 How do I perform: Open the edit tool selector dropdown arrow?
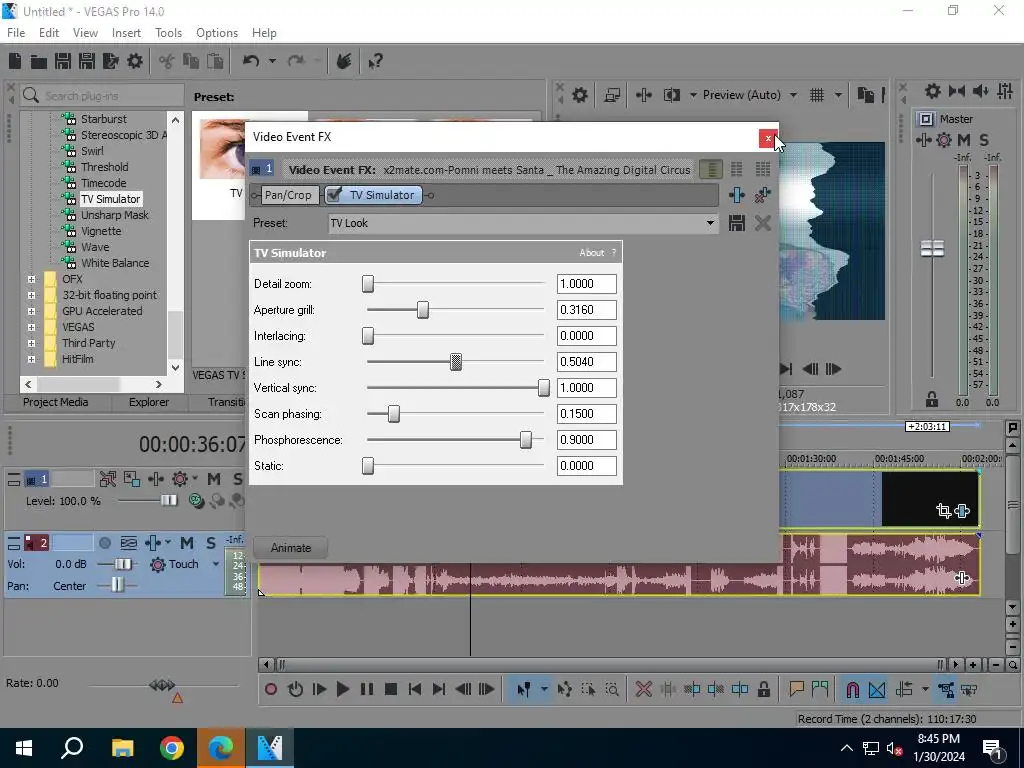[544, 689]
